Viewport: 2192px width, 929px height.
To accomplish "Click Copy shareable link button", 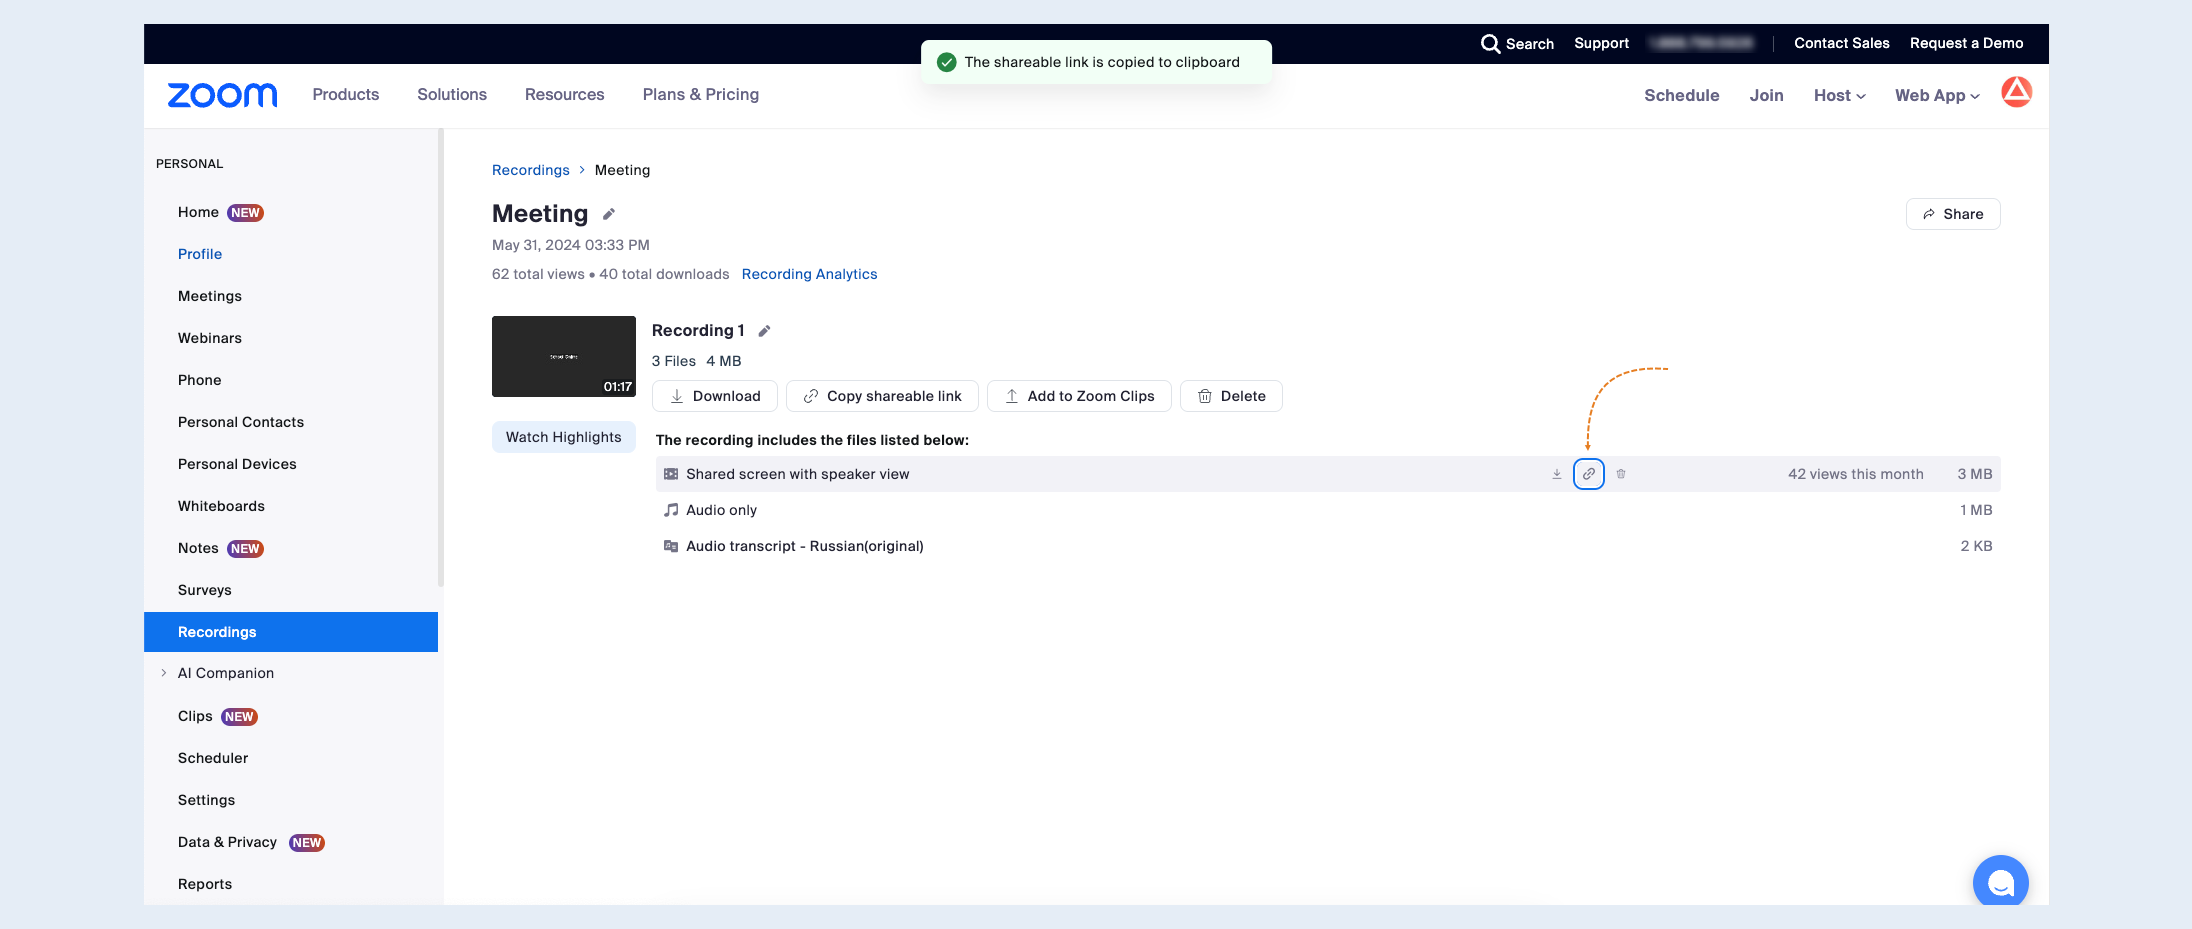I will pyautogui.click(x=883, y=396).
